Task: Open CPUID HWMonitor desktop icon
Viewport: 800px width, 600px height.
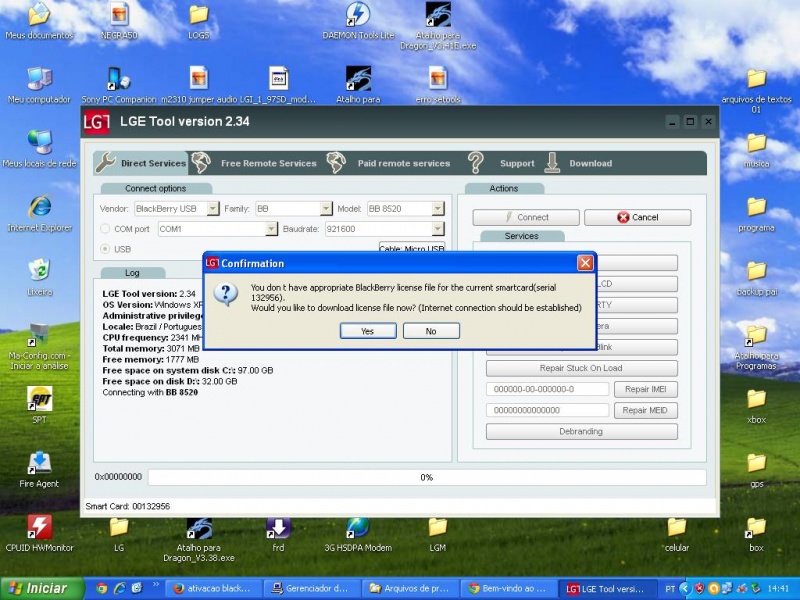Action: click(x=39, y=534)
